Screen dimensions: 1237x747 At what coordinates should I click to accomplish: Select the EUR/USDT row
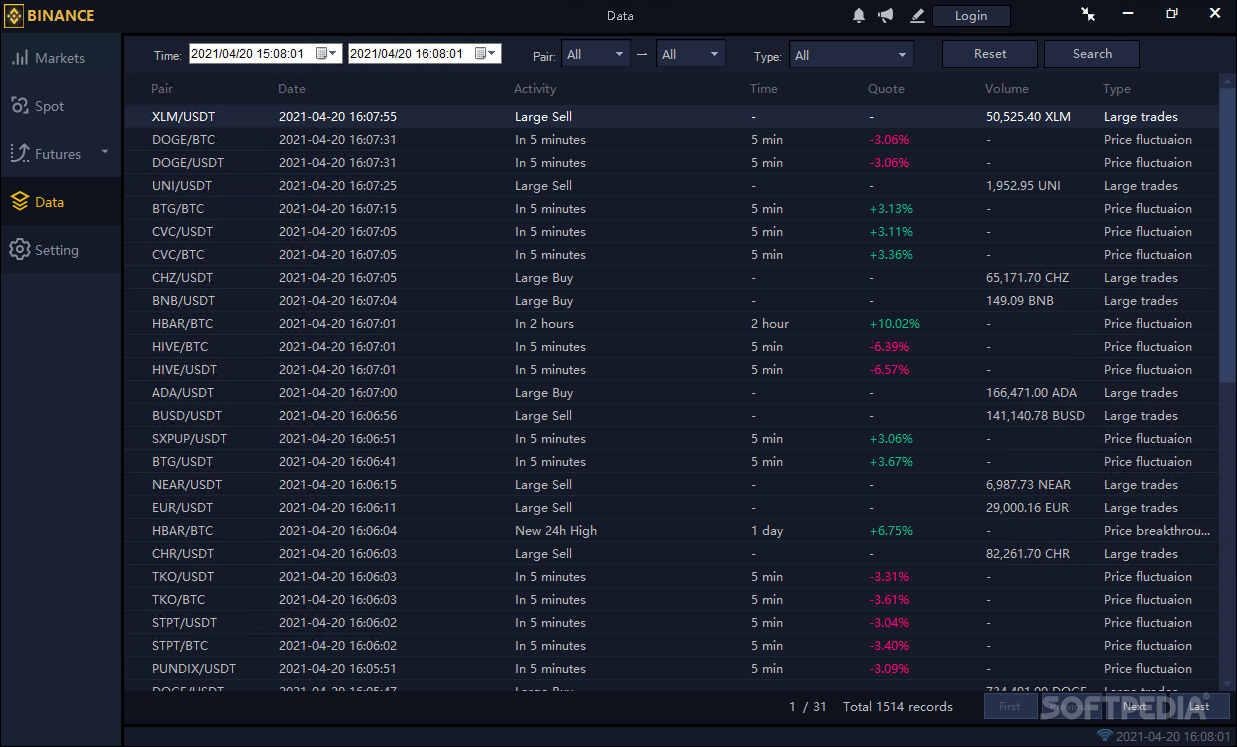671,508
